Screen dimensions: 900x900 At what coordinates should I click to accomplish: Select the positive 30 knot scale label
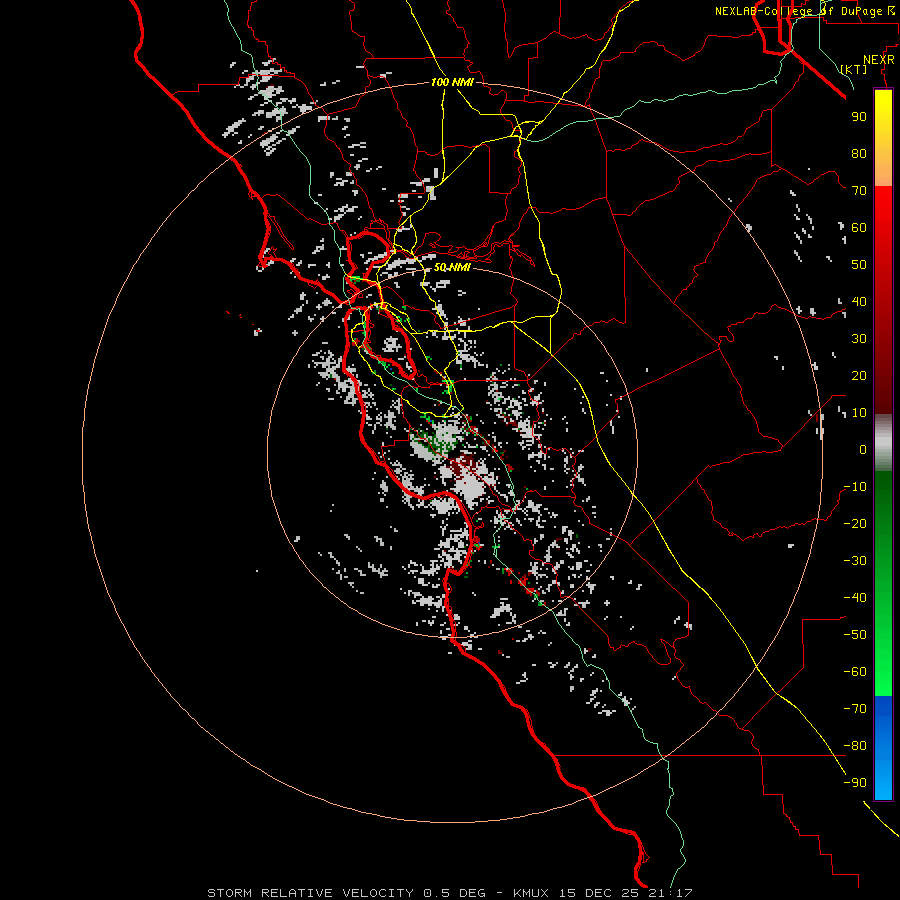(x=859, y=339)
